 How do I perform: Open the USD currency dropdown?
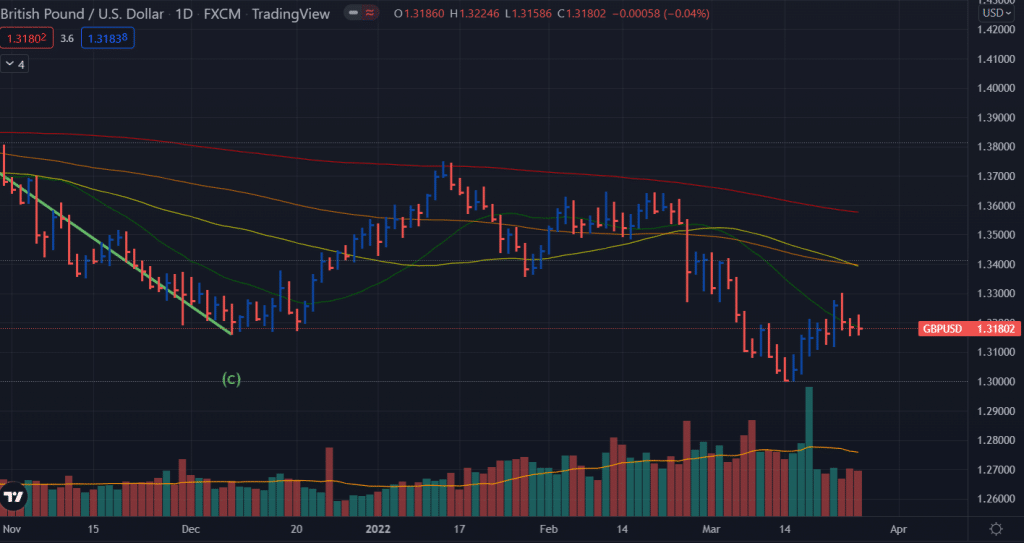(997, 13)
